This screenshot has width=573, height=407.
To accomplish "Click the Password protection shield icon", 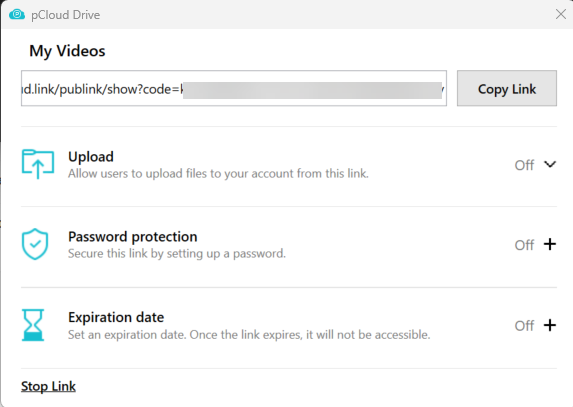I will coord(35,244).
